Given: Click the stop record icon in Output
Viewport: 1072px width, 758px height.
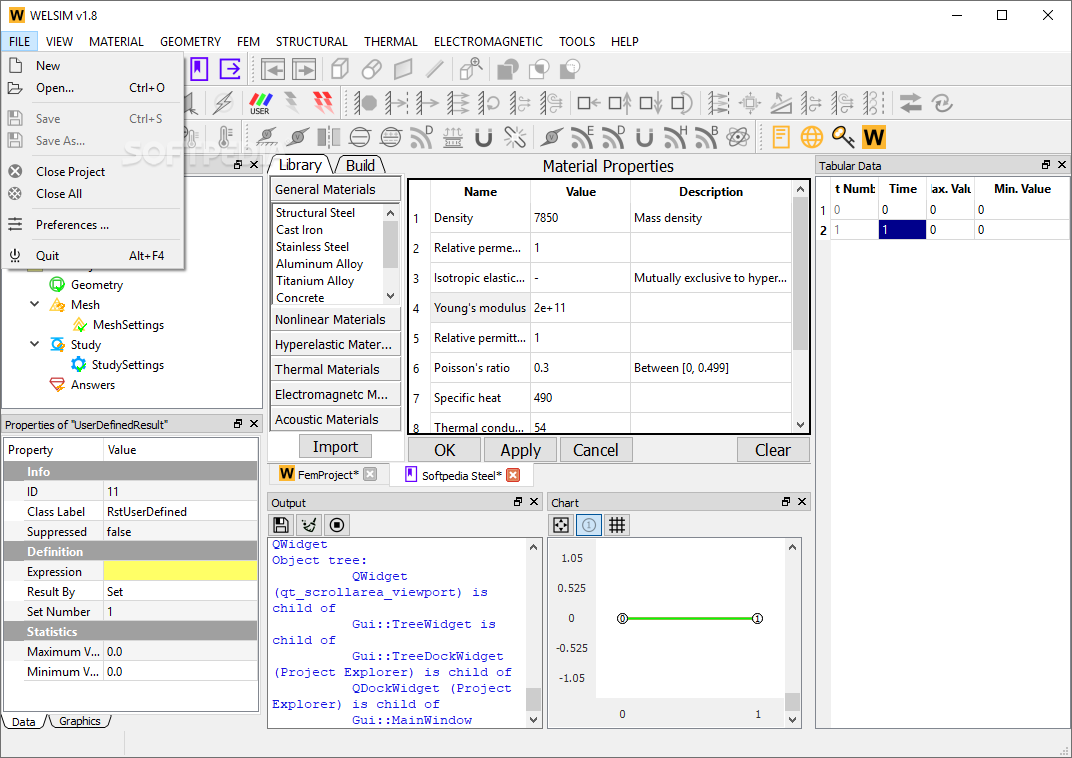Looking at the screenshot, I should click(x=336, y=525).
